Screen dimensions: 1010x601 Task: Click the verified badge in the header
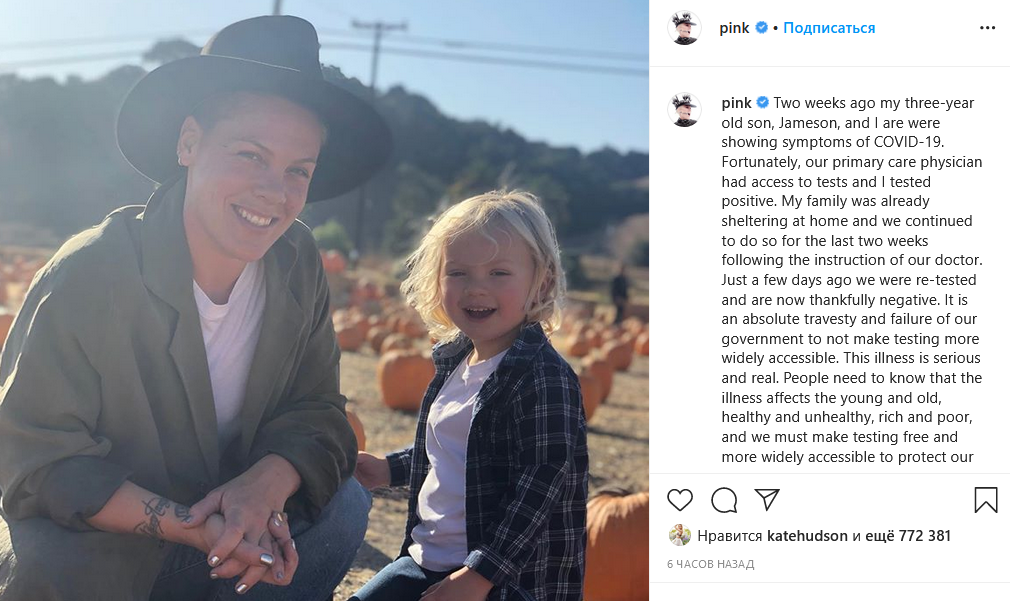[x=761, y=28]
